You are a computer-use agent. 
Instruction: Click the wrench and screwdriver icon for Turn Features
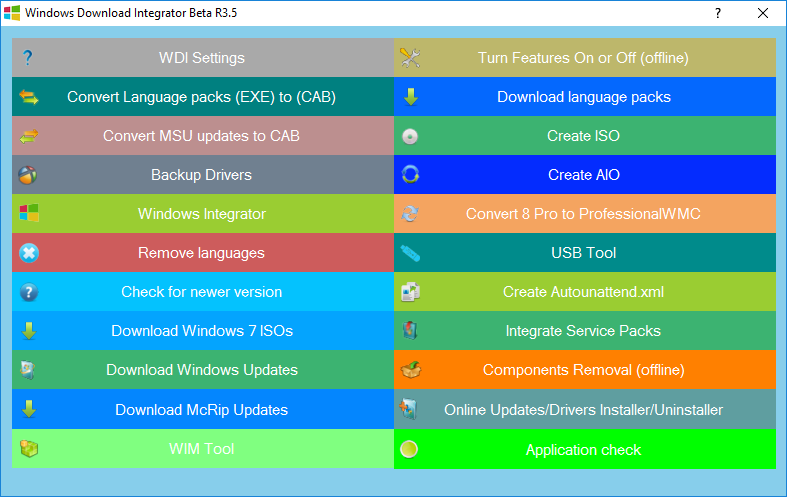click(x=410, y=58)
